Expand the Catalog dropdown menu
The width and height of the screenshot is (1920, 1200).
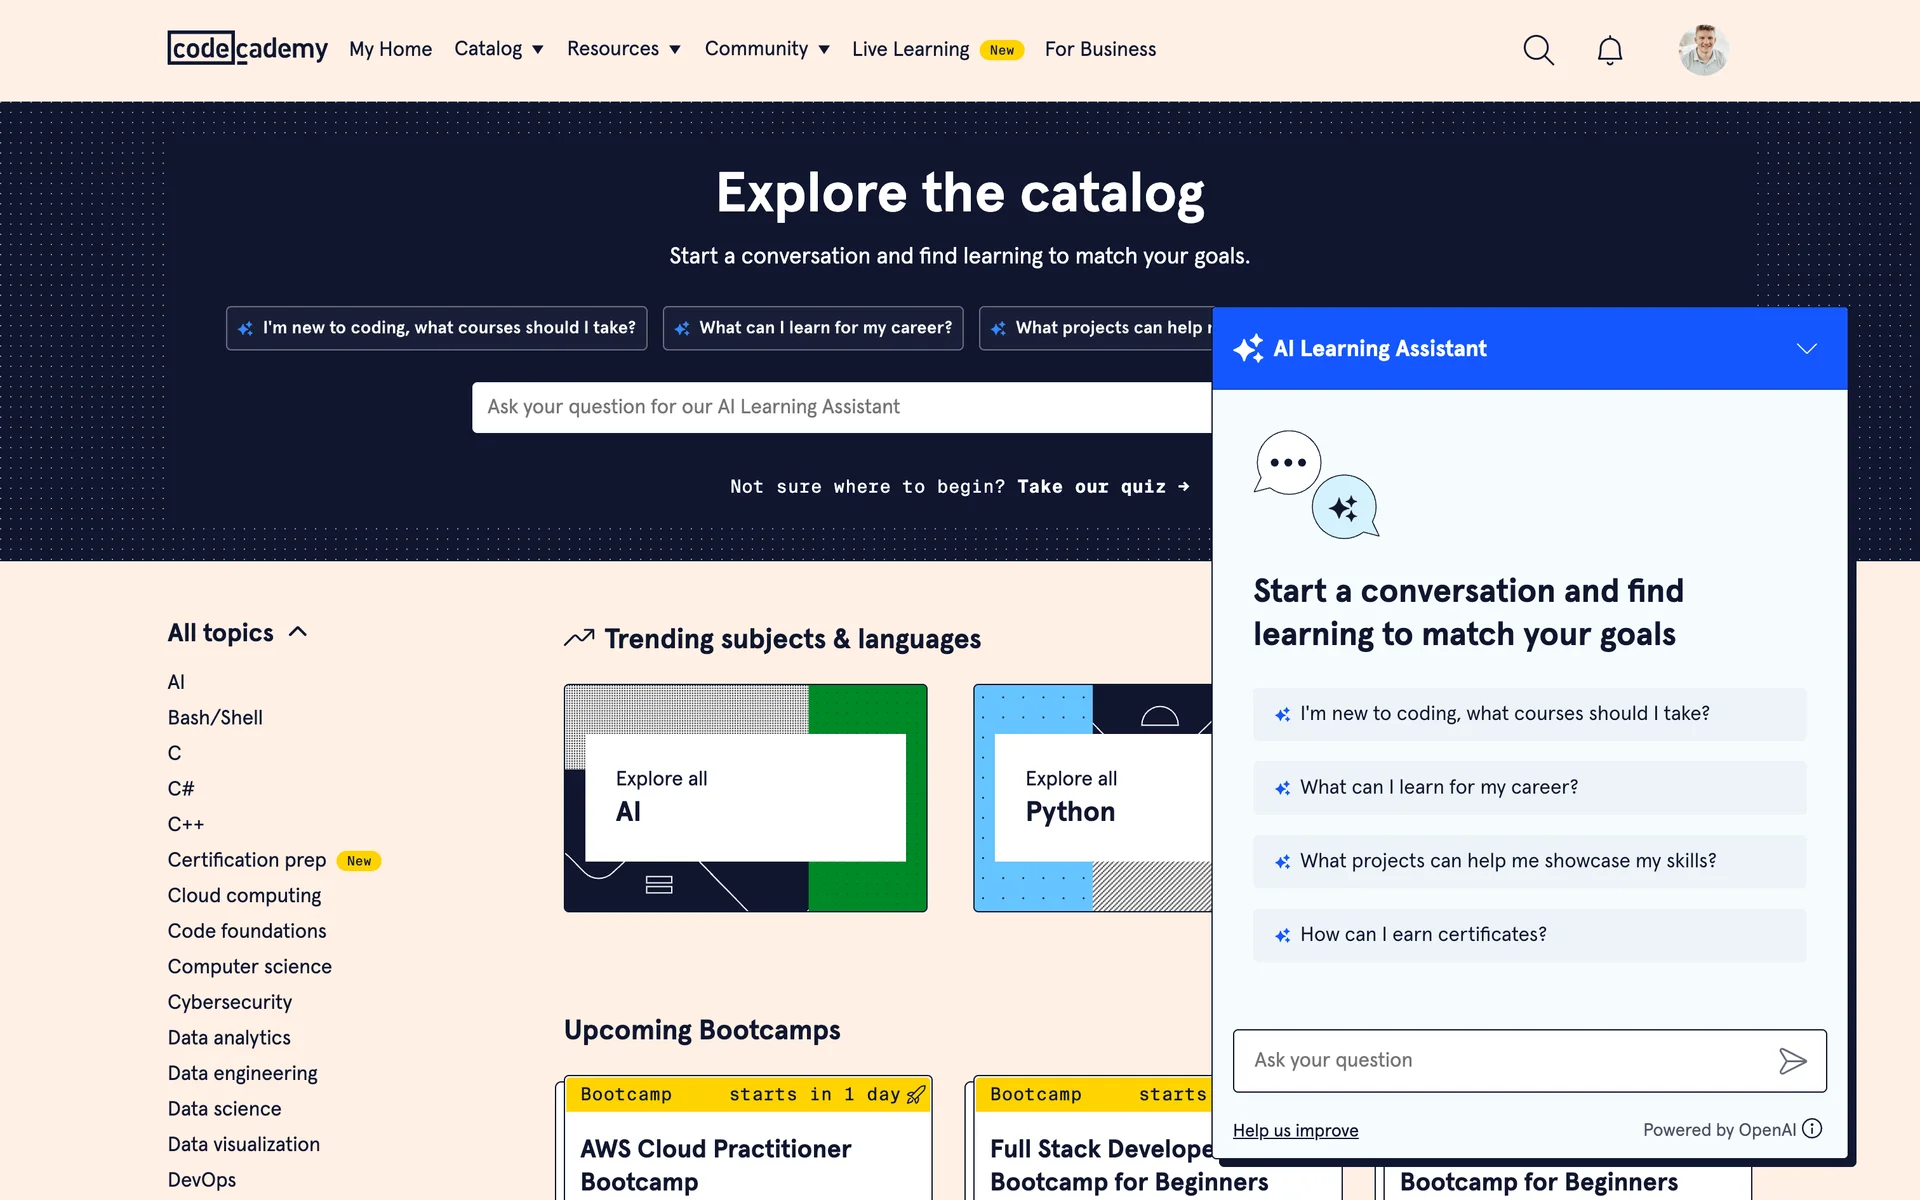coord(498,49)
